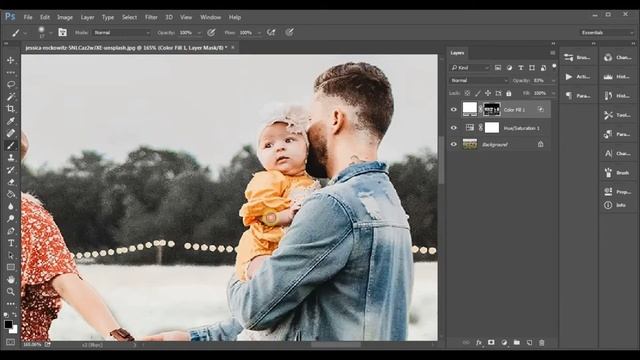The height and width of the screenshot is (360, 640).
Task: Enable lock transparent pixels
Action: coord(467,93)
